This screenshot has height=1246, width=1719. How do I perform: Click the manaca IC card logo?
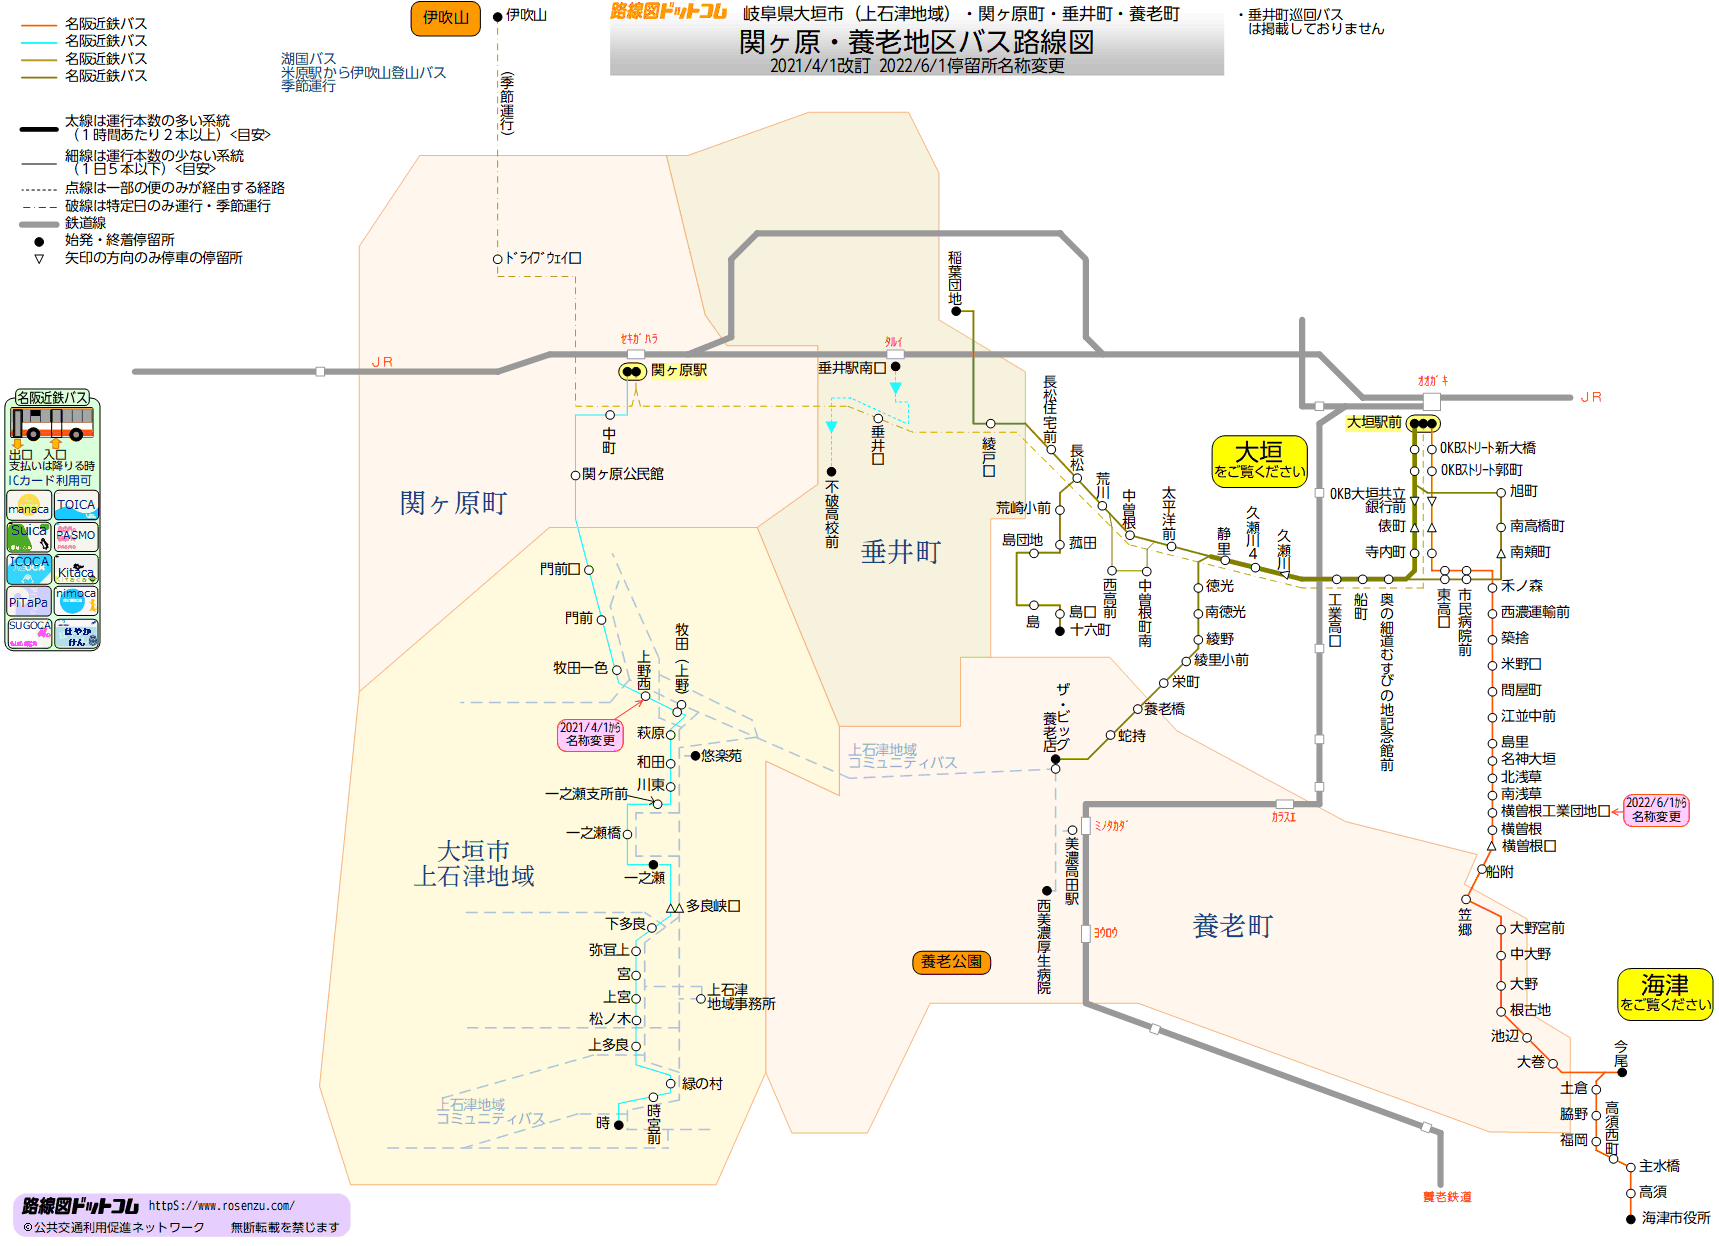point(29,505)
